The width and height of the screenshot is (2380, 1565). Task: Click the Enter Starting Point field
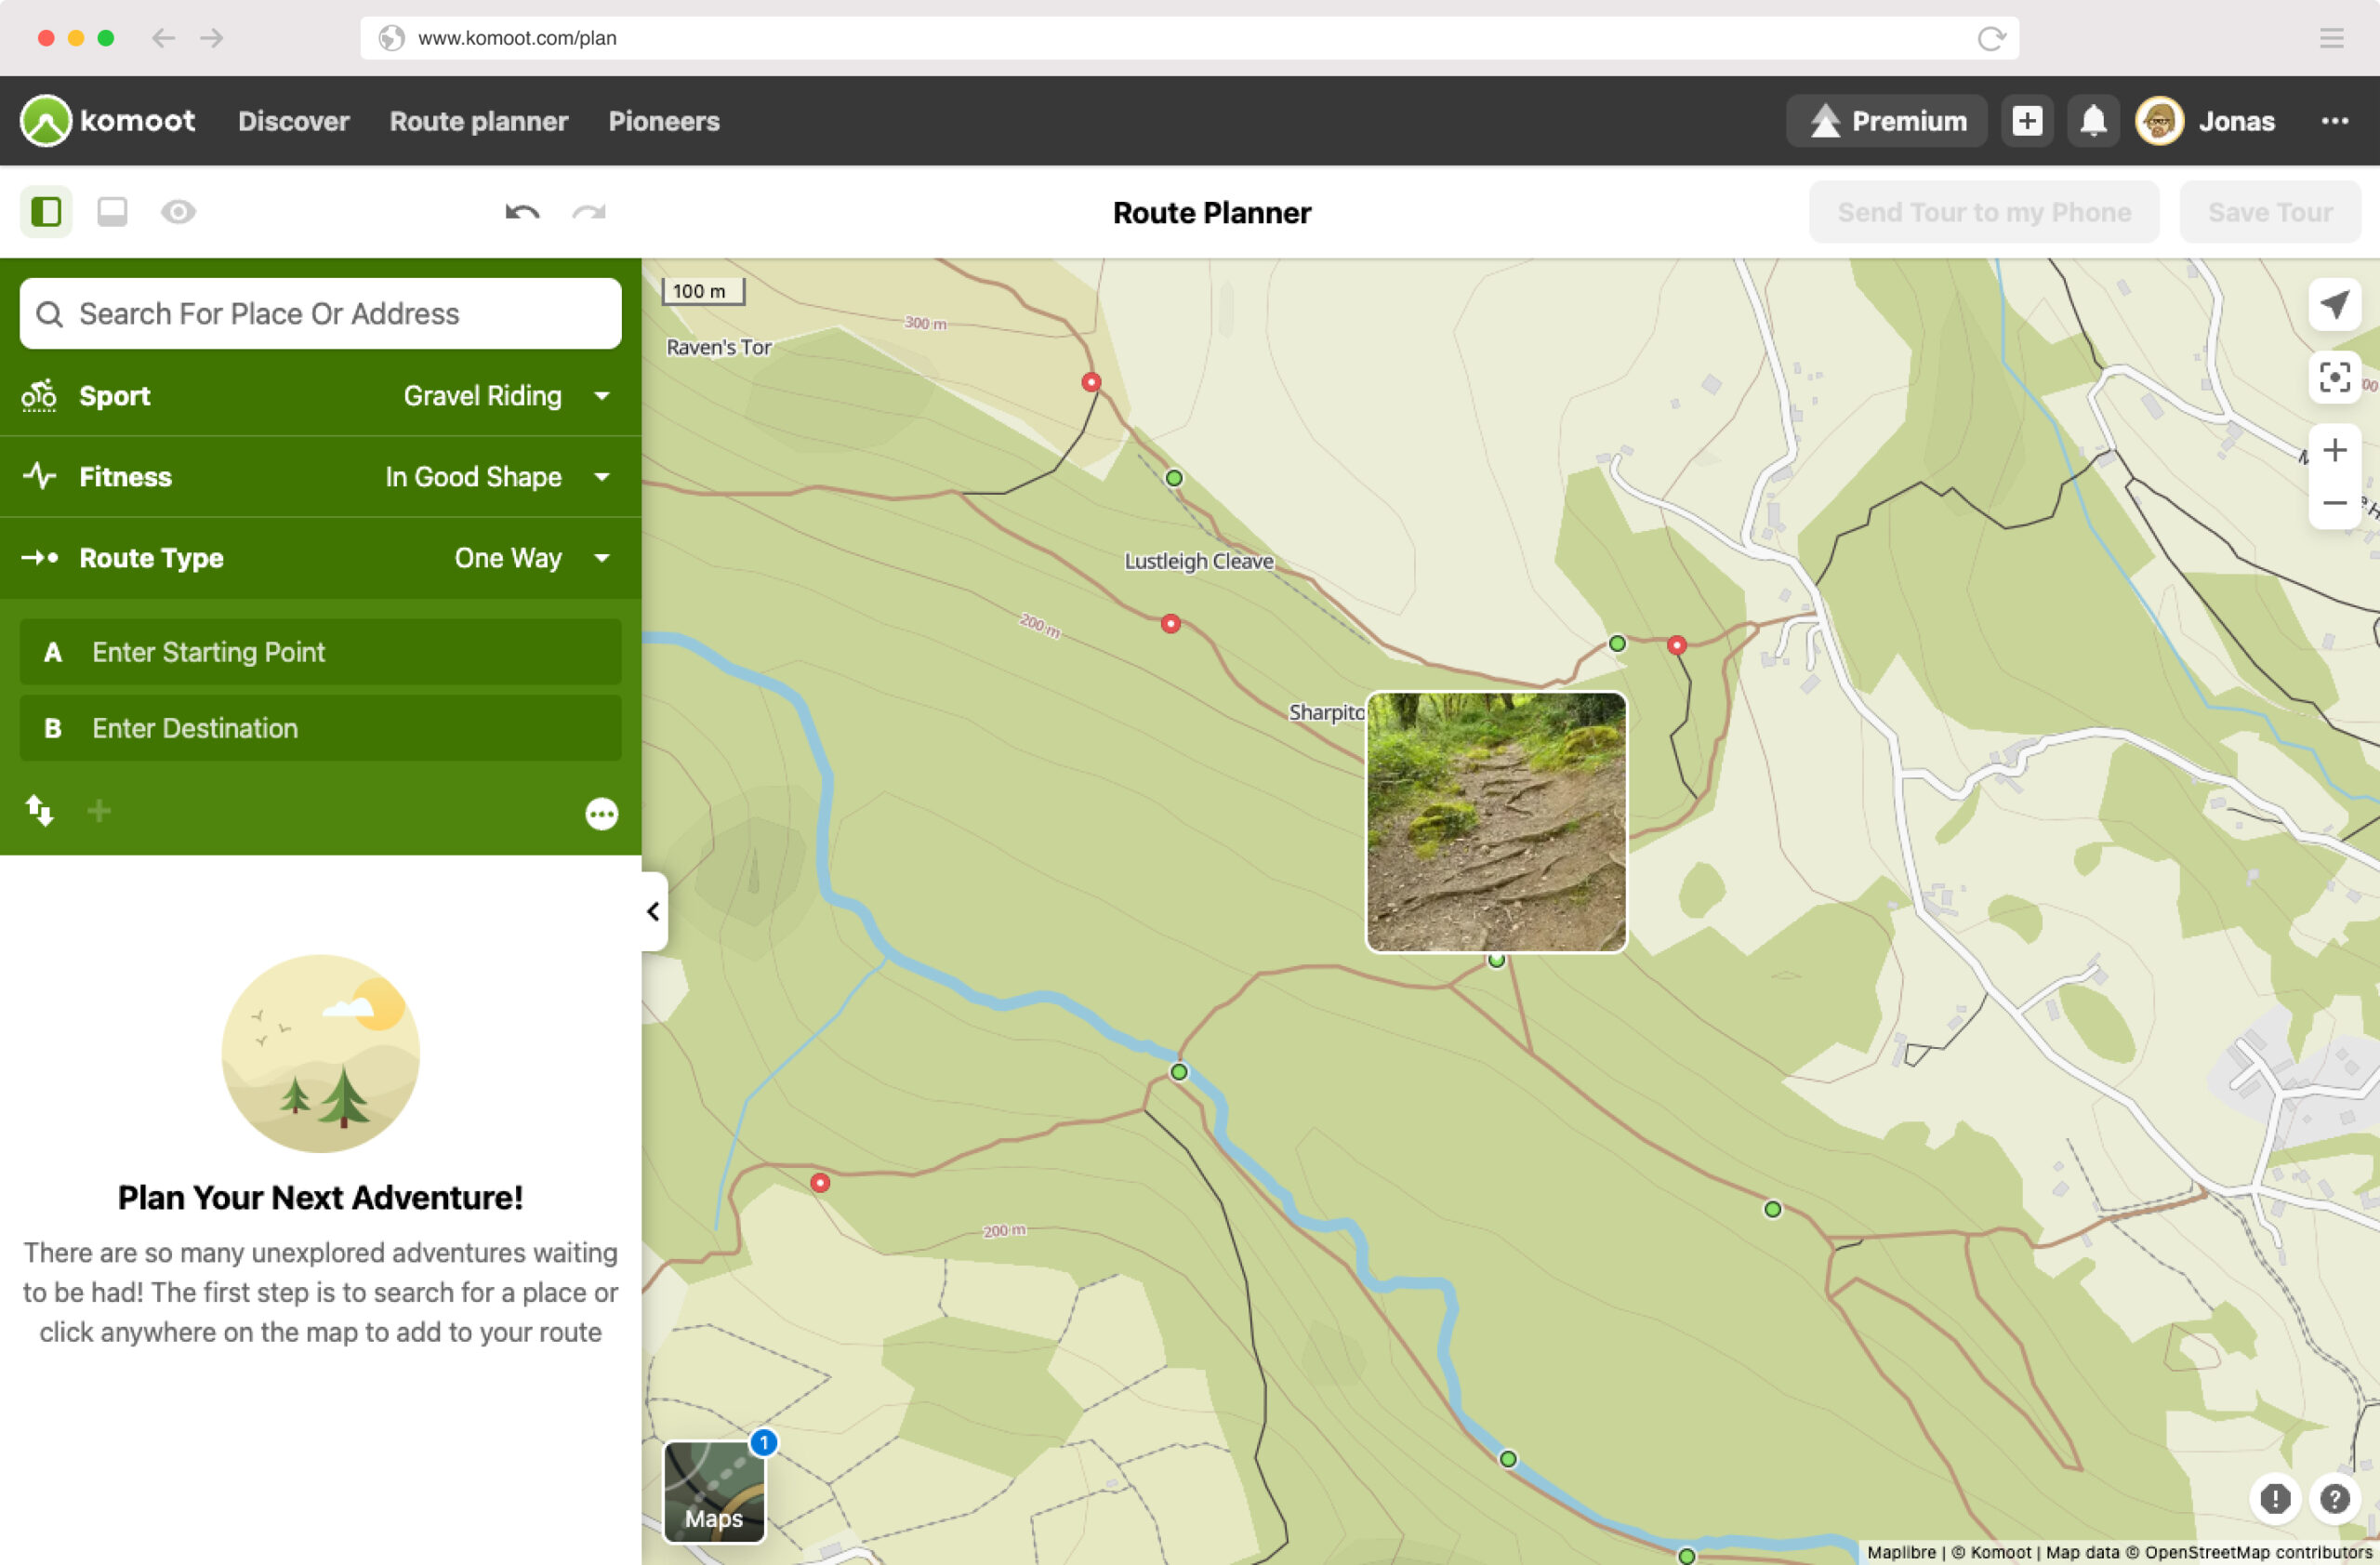[320, 652]
